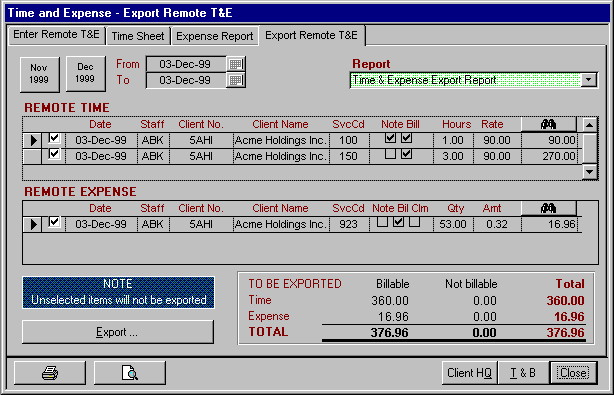Click the binoculars icon in Remote Expense header
This screenshot has height=395, width=614.
pos(548,208)
